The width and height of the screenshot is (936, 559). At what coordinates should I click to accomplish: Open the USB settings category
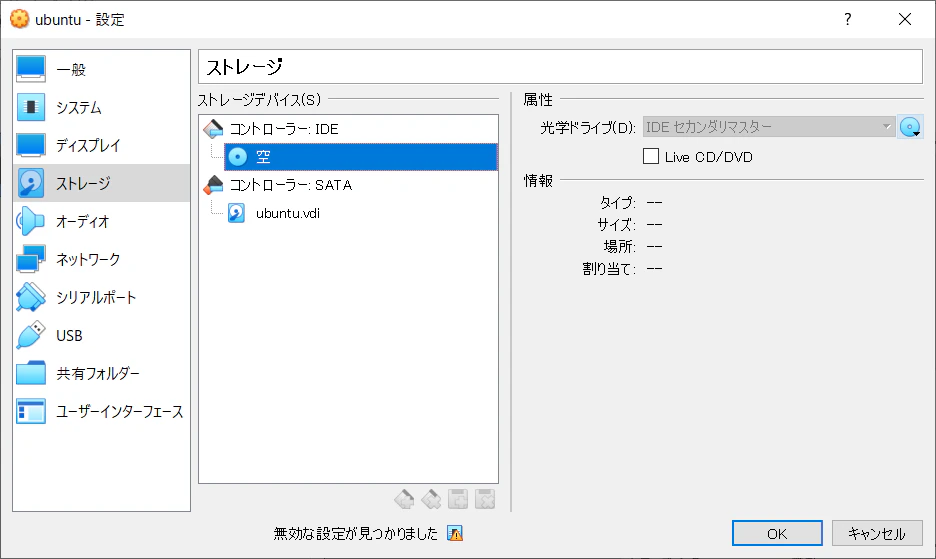click(x=101, y=336)
